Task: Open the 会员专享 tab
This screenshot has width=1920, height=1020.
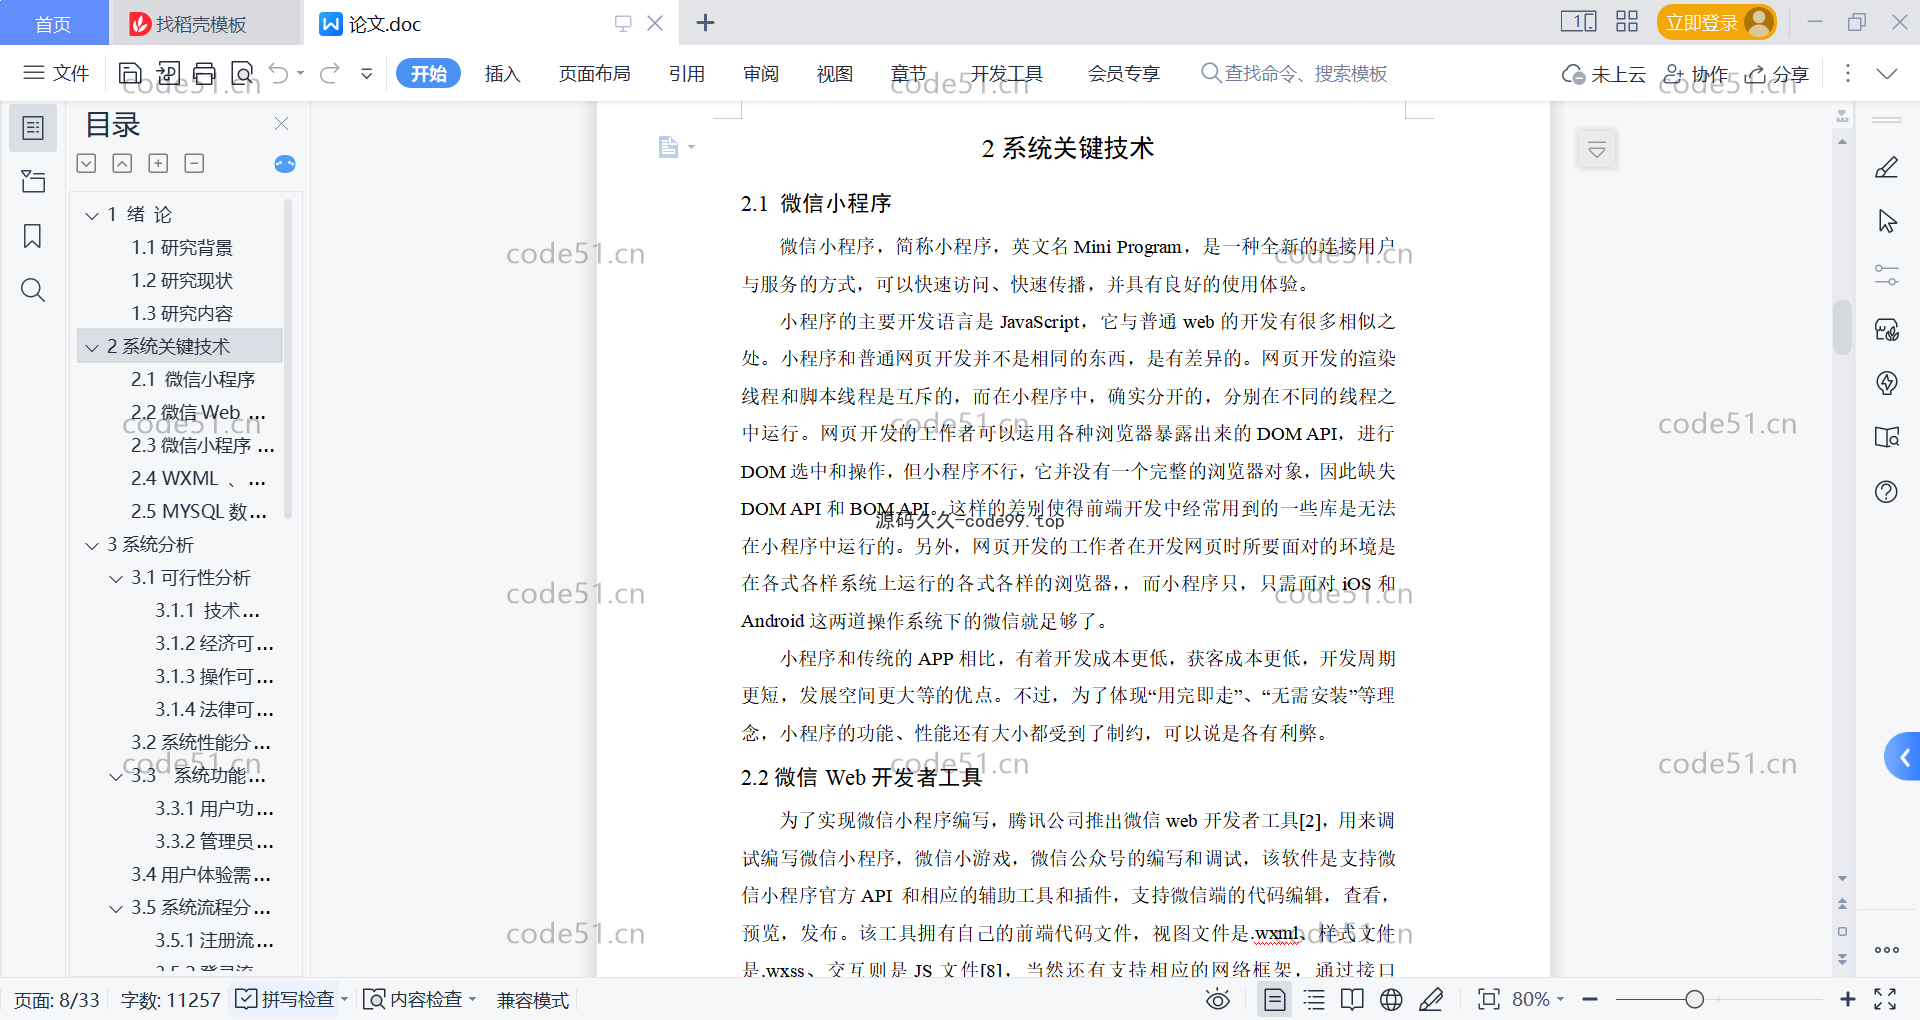Action: click(1124, 73)
